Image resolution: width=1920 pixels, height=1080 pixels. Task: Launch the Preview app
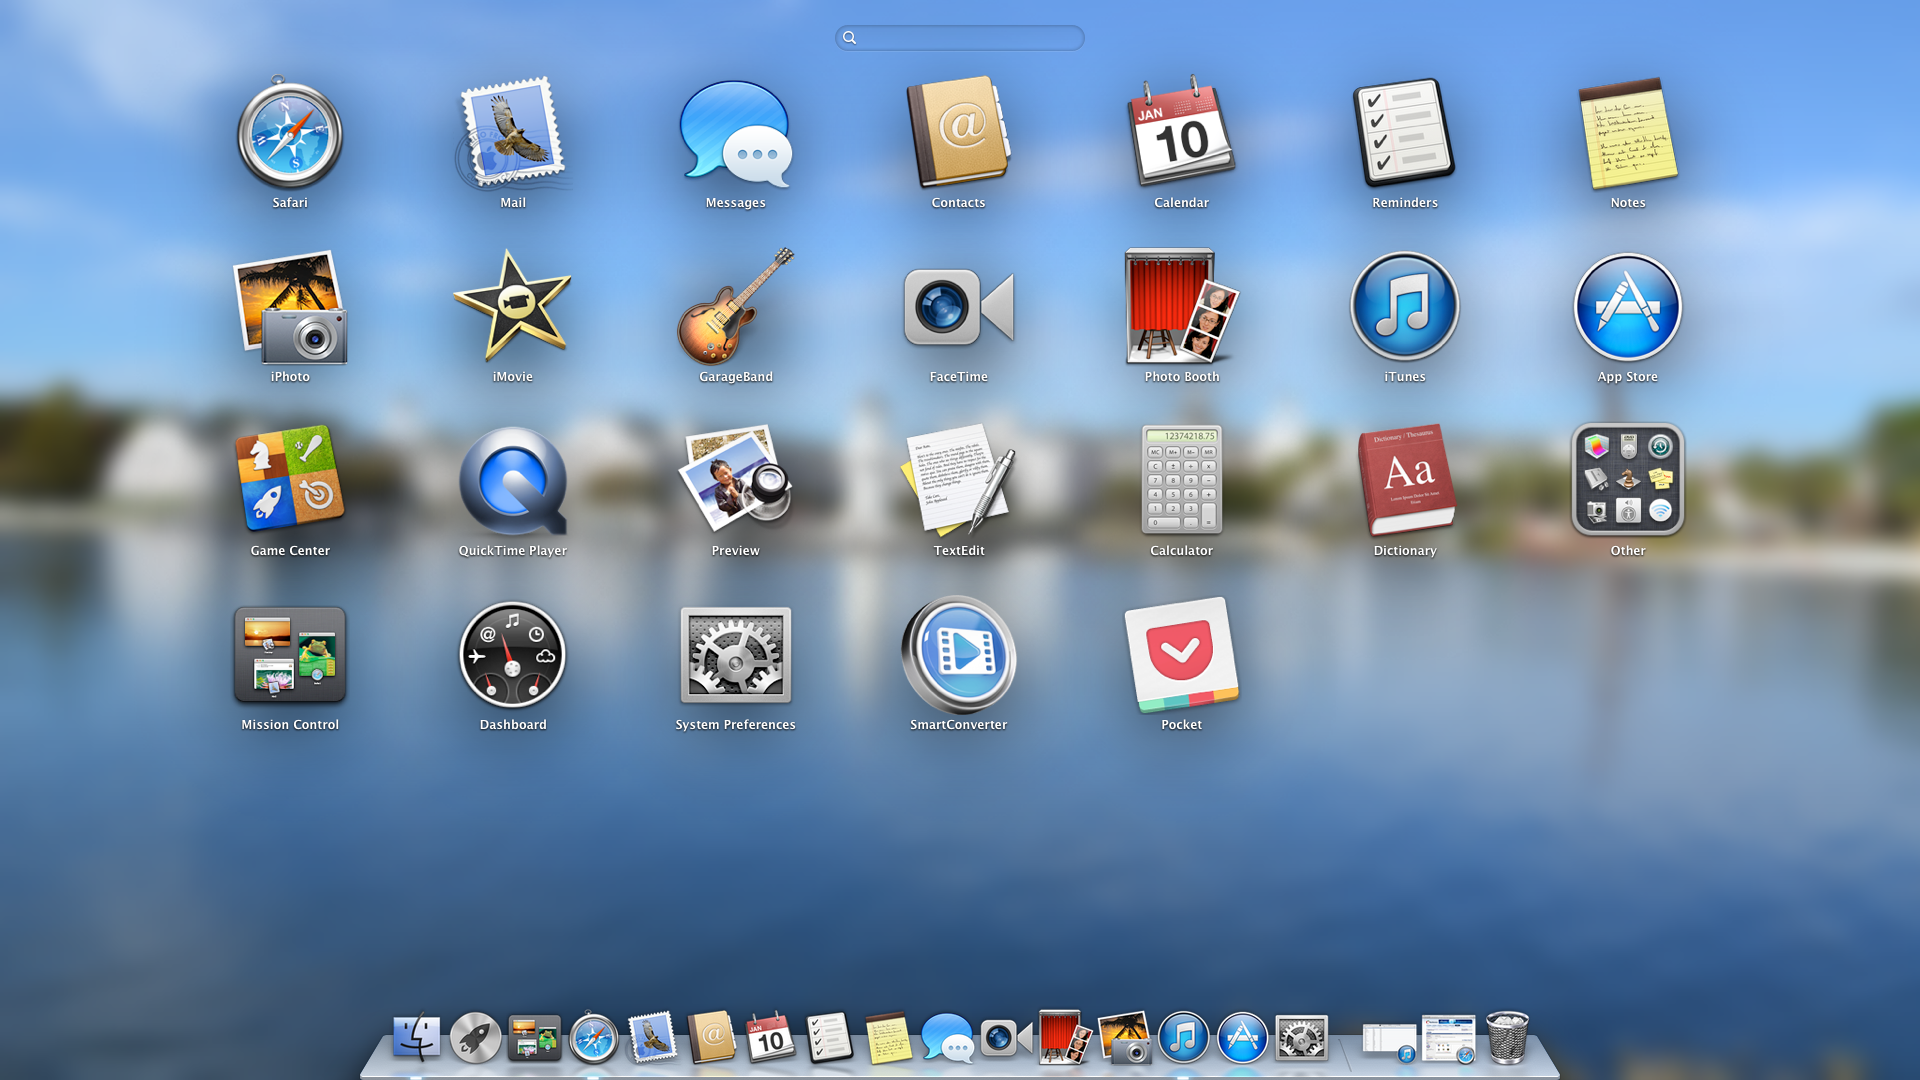pos(736,479)
